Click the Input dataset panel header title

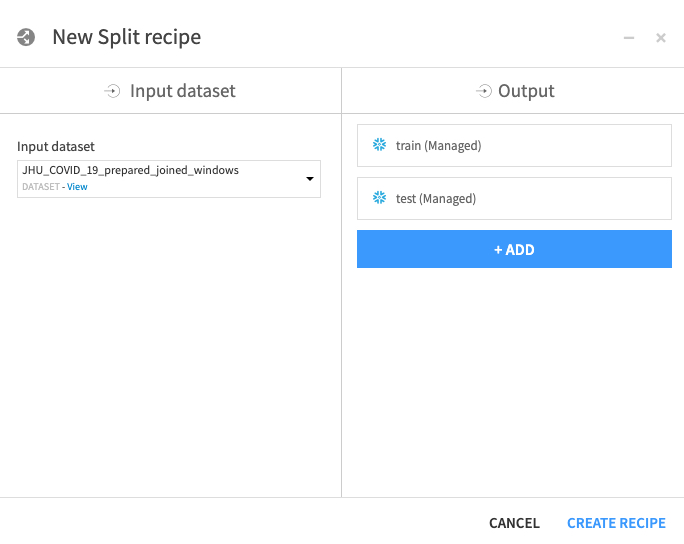pos(183,91)
